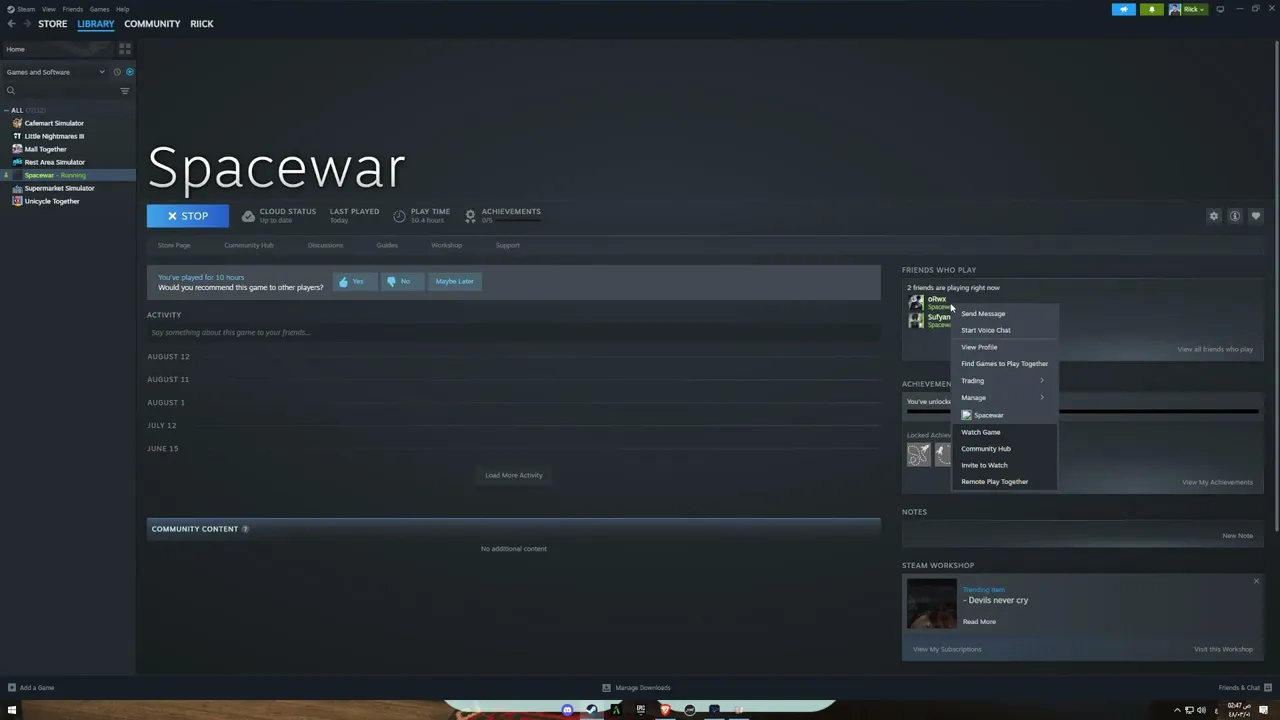Open game settings gear icon
The image size is (1280, 720).
pyautogui.click(x=1214, y=216)
